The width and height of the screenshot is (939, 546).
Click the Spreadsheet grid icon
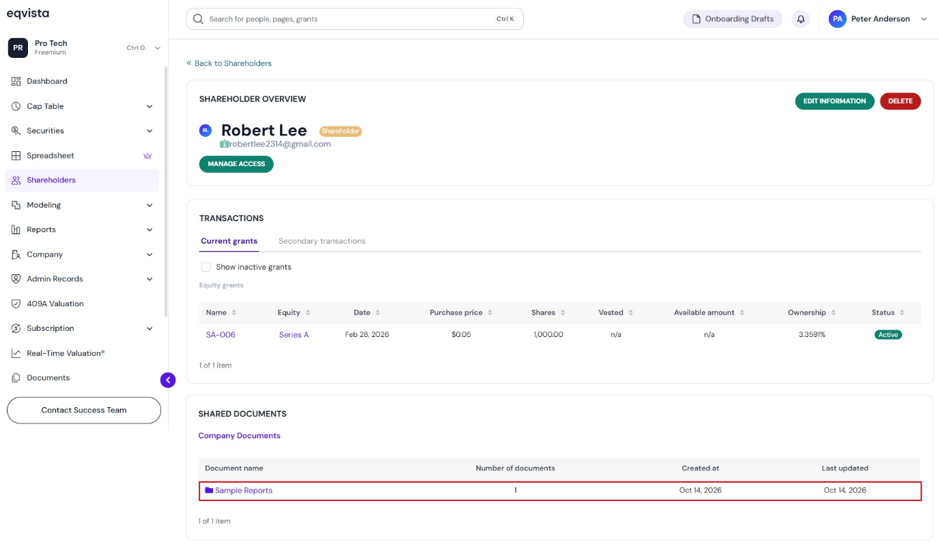pyautogui.click(x=16, y=156)
